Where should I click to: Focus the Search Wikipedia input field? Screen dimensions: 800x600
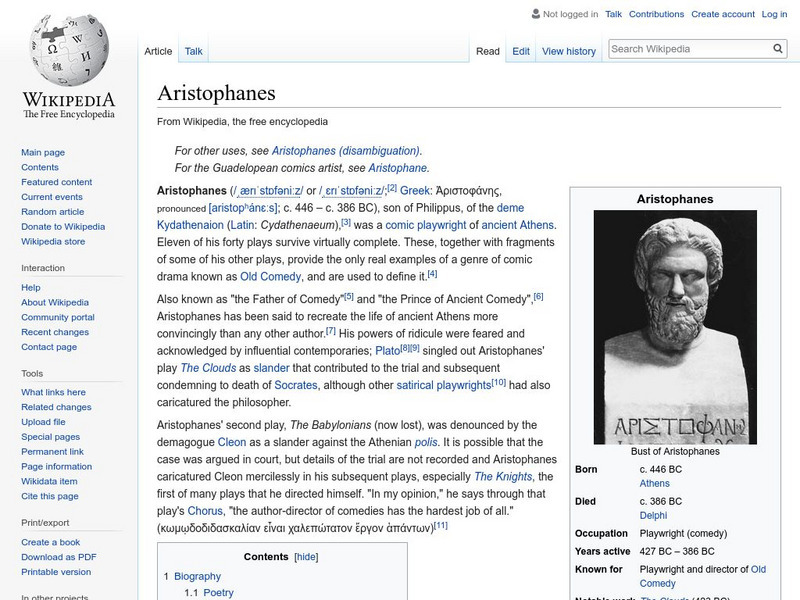coord(690,49)
